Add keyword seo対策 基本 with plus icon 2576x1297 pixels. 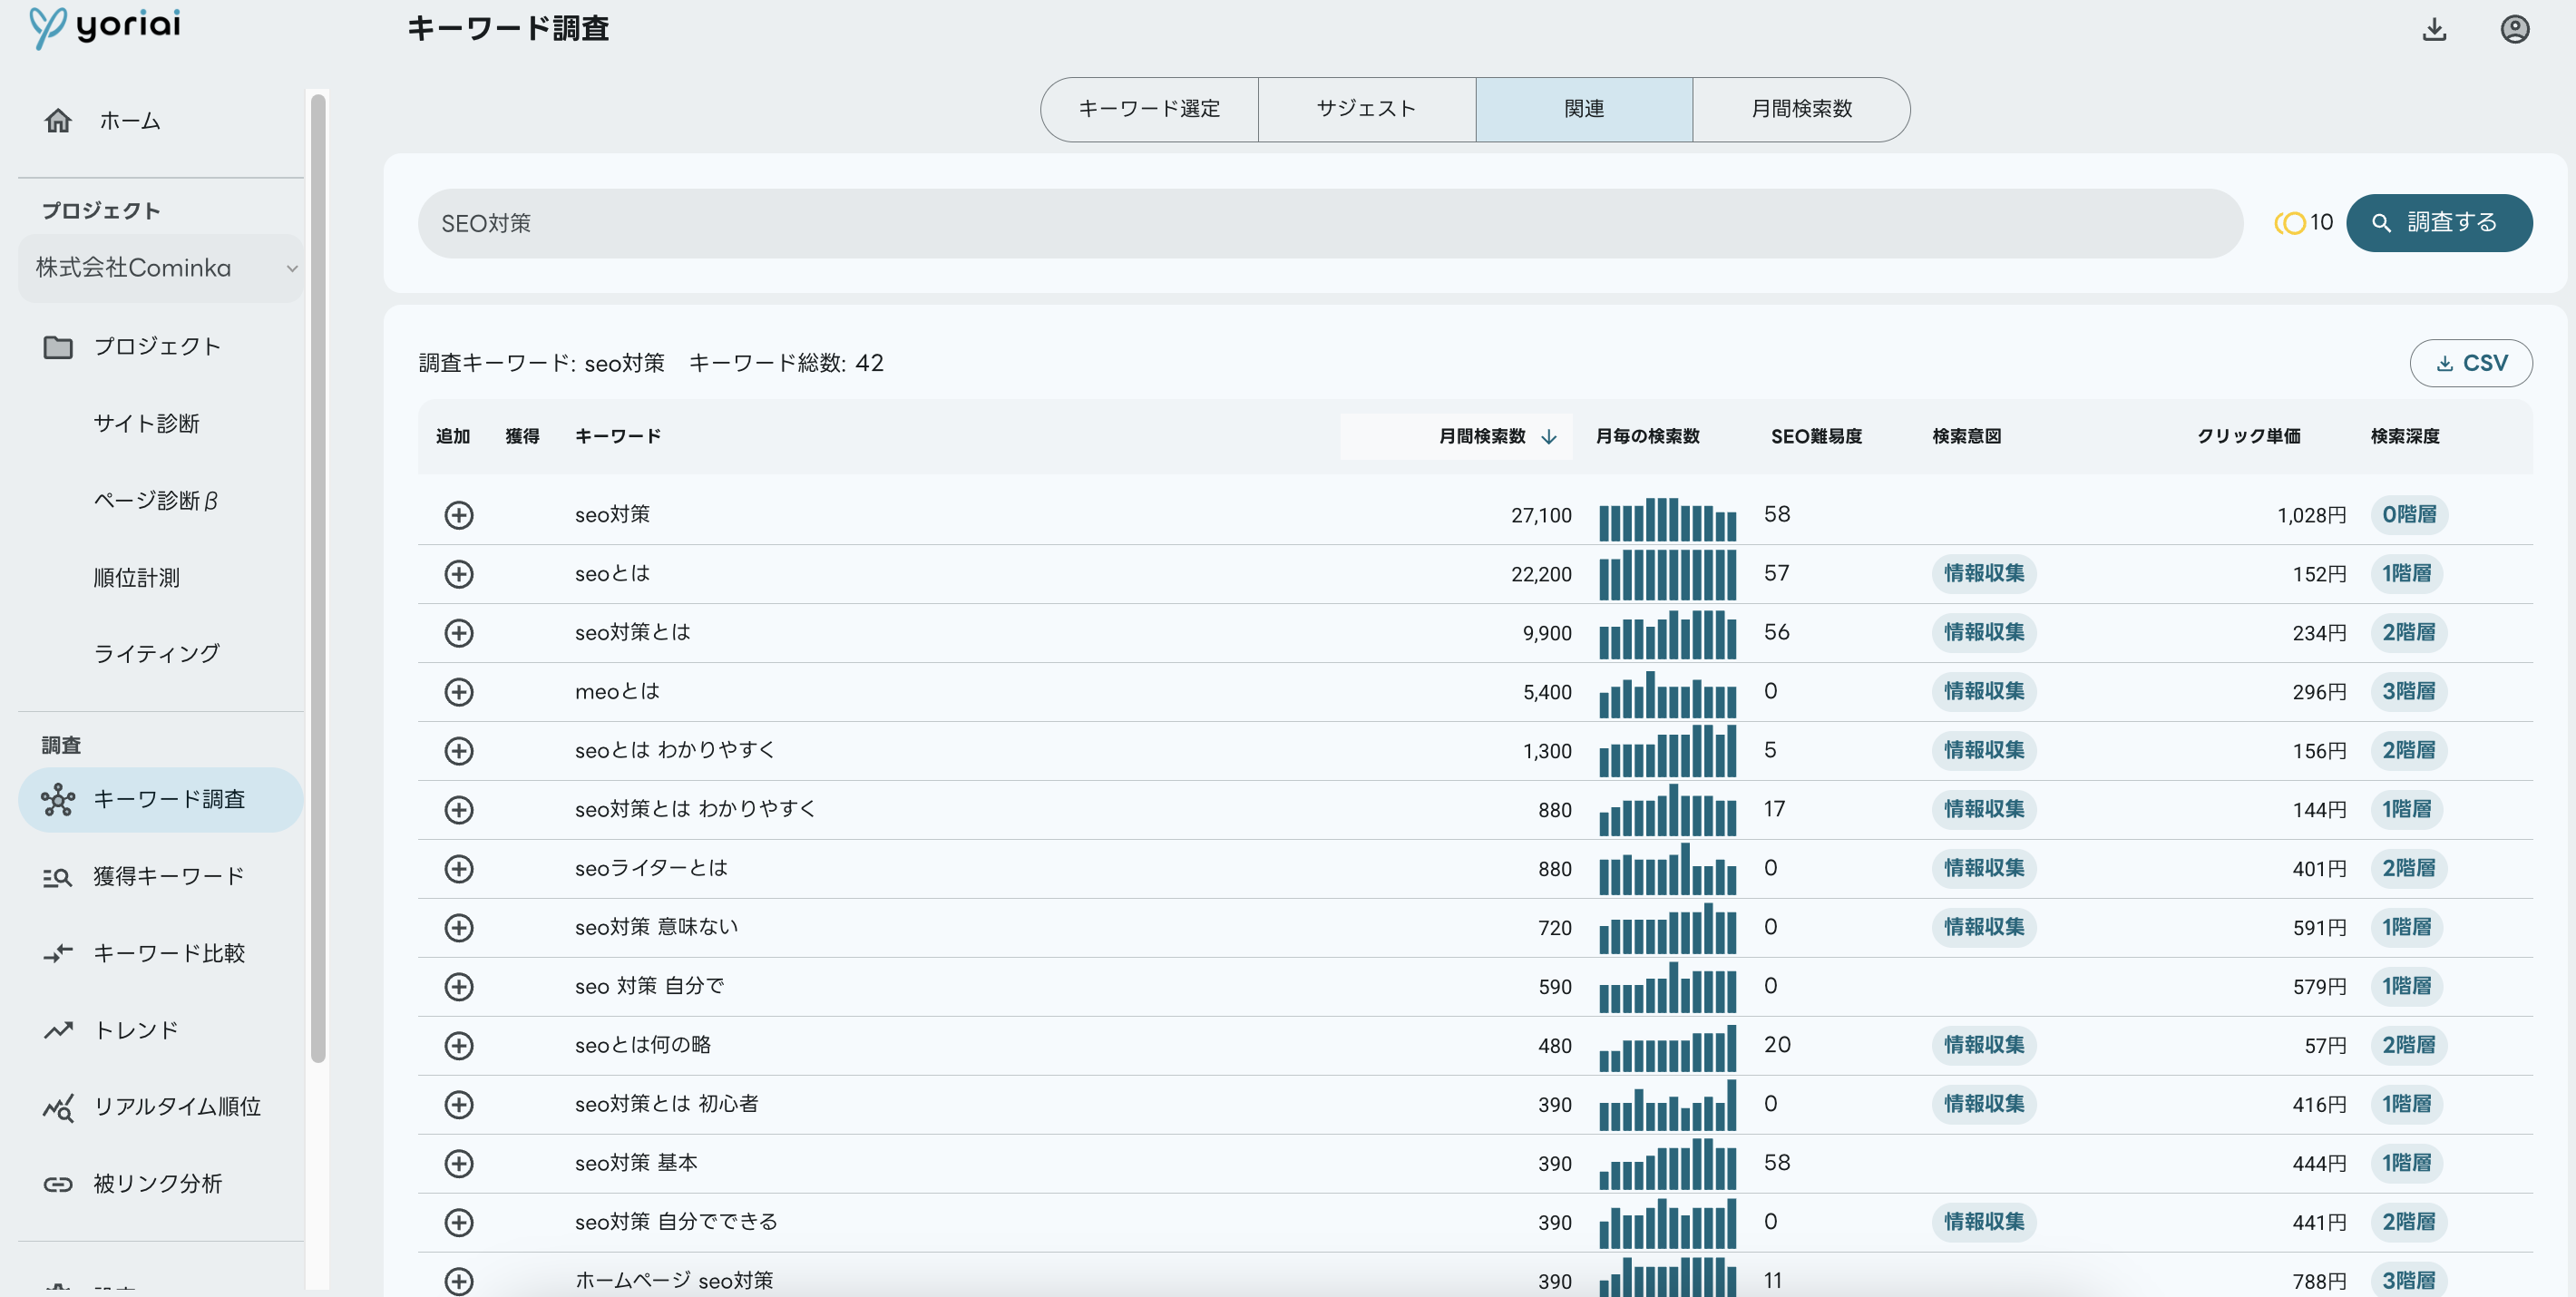pos(458,1164)
